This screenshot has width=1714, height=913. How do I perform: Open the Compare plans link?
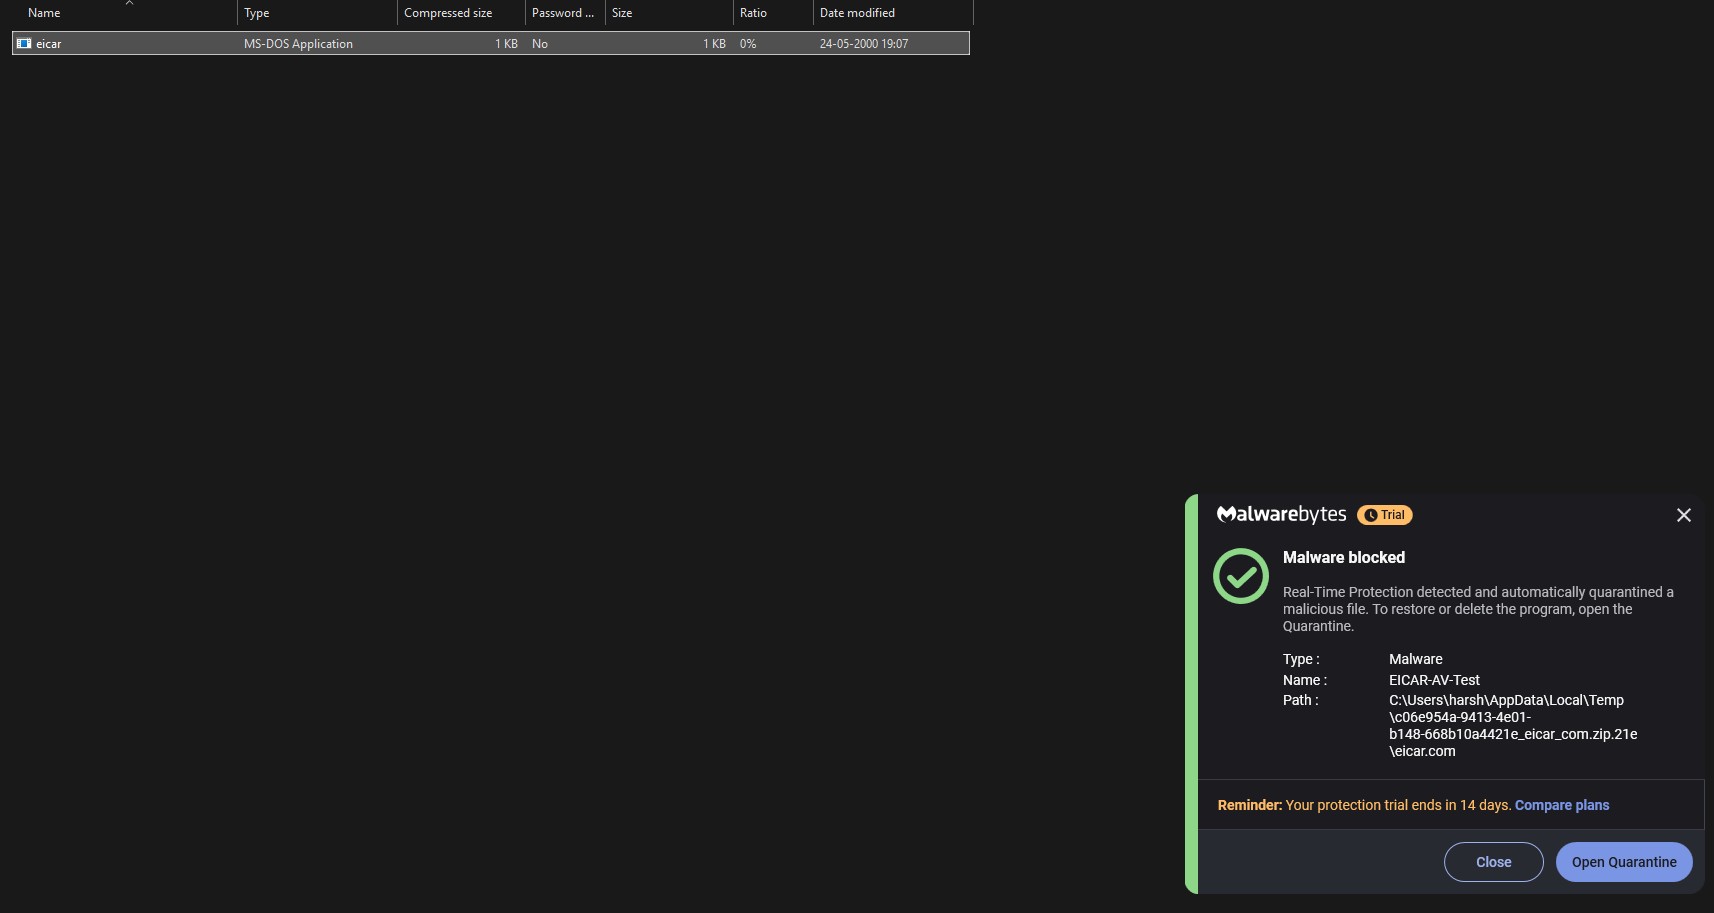[x=1562, y=805]
